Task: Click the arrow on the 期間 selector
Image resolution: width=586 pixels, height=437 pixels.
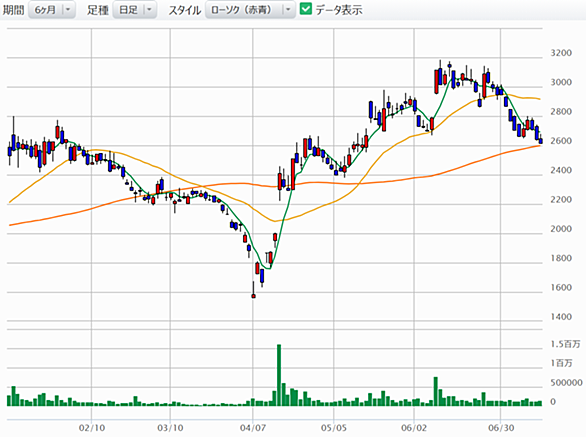Action: point(68,10)
